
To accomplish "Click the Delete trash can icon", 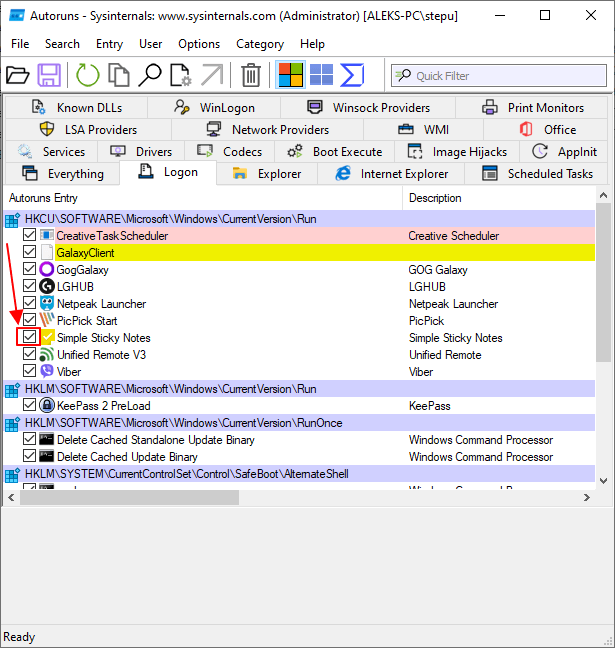I will [x=251, y=75].
